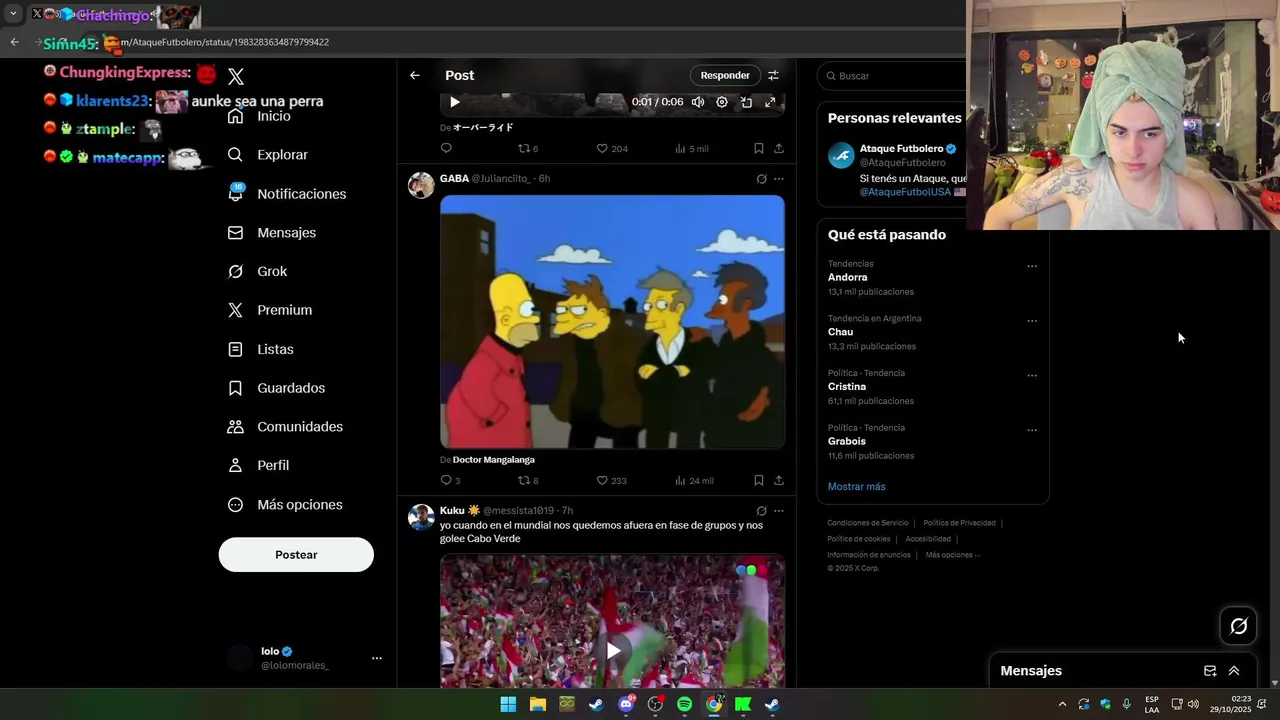
Task: Open top video settings gear
Action: coord(722,102)
